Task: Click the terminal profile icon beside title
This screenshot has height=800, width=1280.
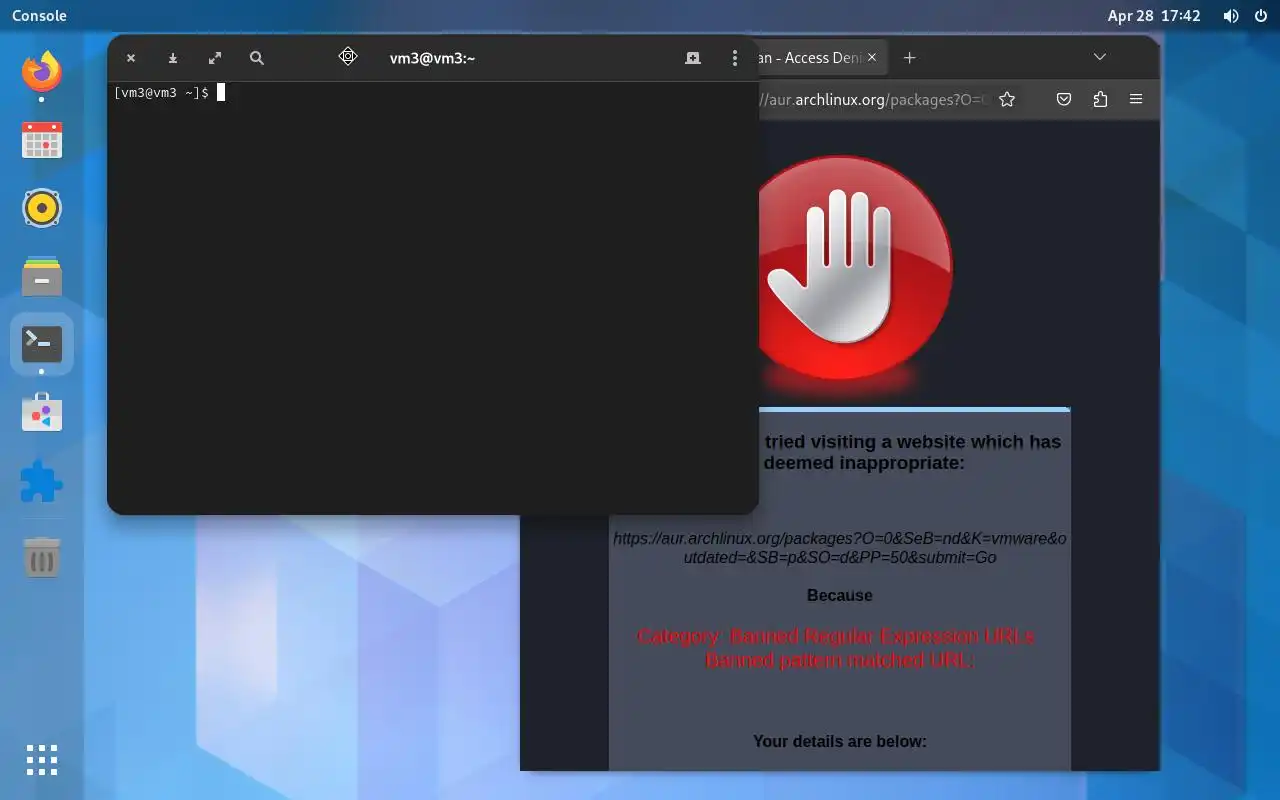Action: pyautogui.click(x=348, y=57)
